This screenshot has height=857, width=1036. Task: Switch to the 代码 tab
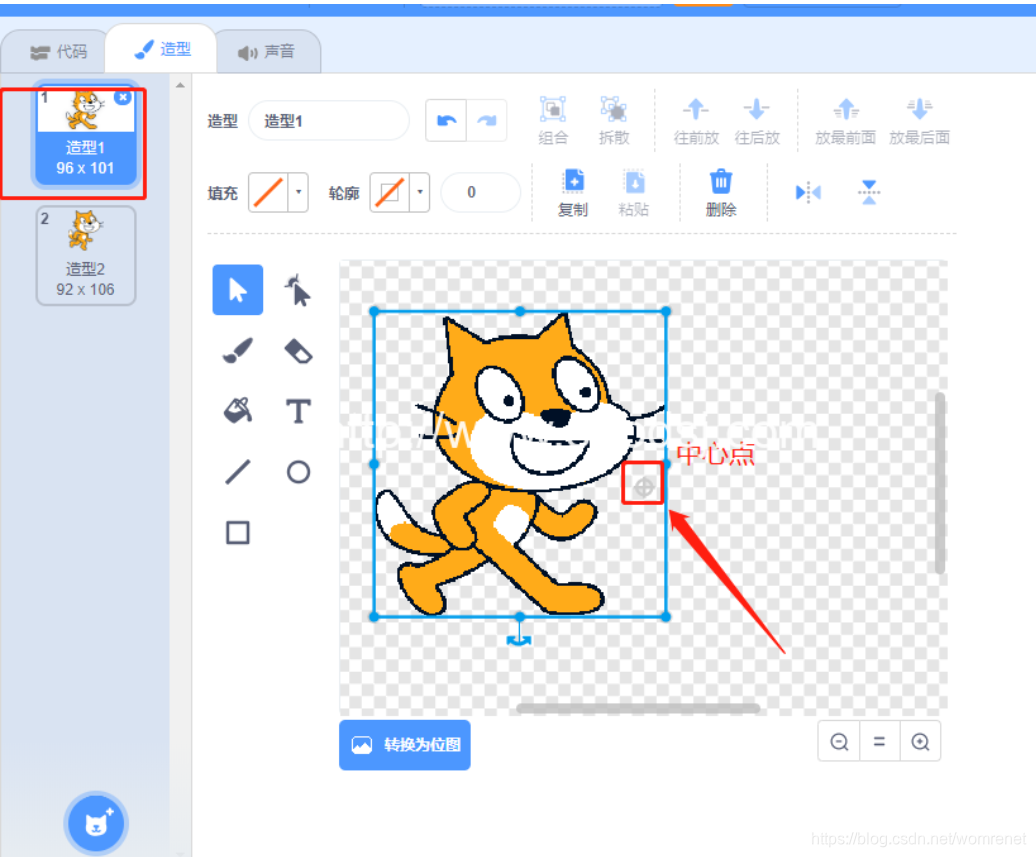coord(59,52)
